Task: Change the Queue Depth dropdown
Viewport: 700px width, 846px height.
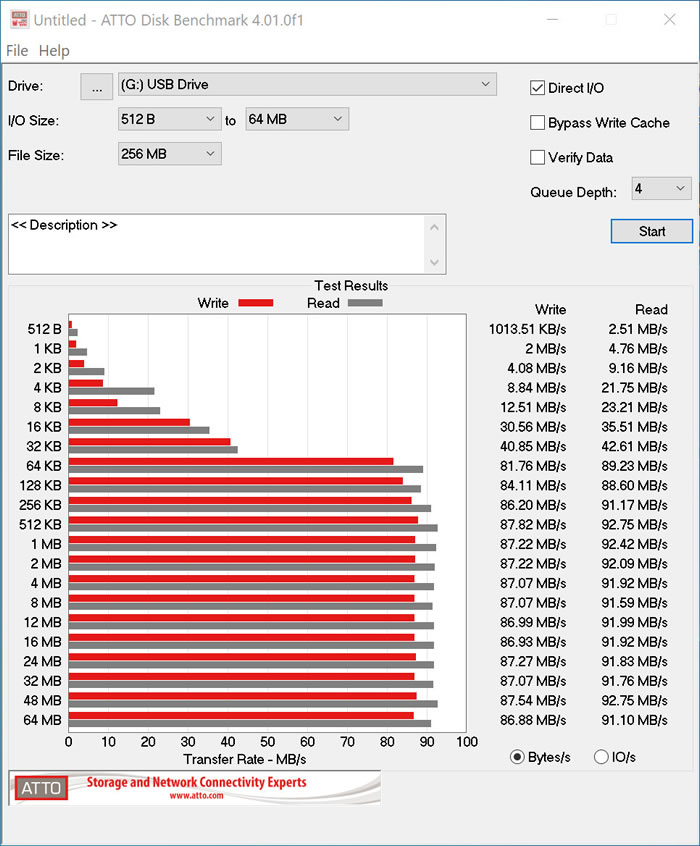Action: pyautogui.click(x=661, y=188)
